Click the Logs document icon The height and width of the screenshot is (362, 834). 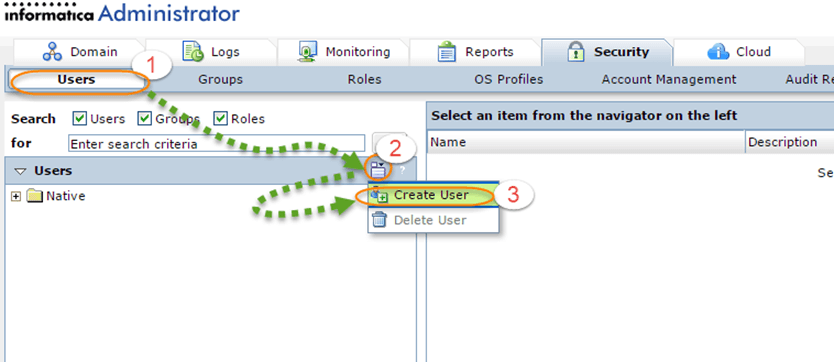(x=192, y=52)
